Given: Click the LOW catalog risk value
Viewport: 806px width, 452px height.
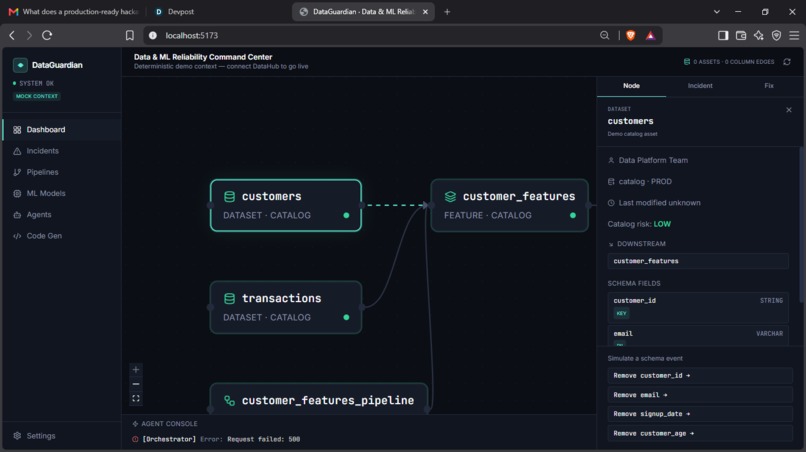Looking at the screenshot, I should [662, 224].
